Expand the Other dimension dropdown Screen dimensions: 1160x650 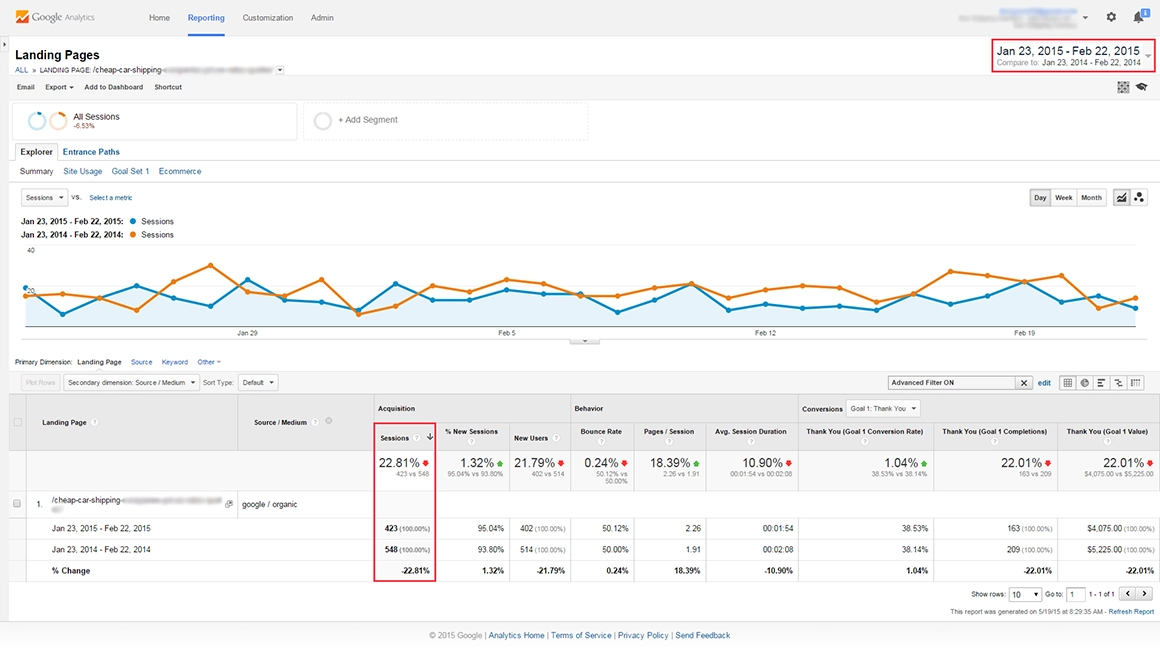pyautogui.click(x=209, y=362)
